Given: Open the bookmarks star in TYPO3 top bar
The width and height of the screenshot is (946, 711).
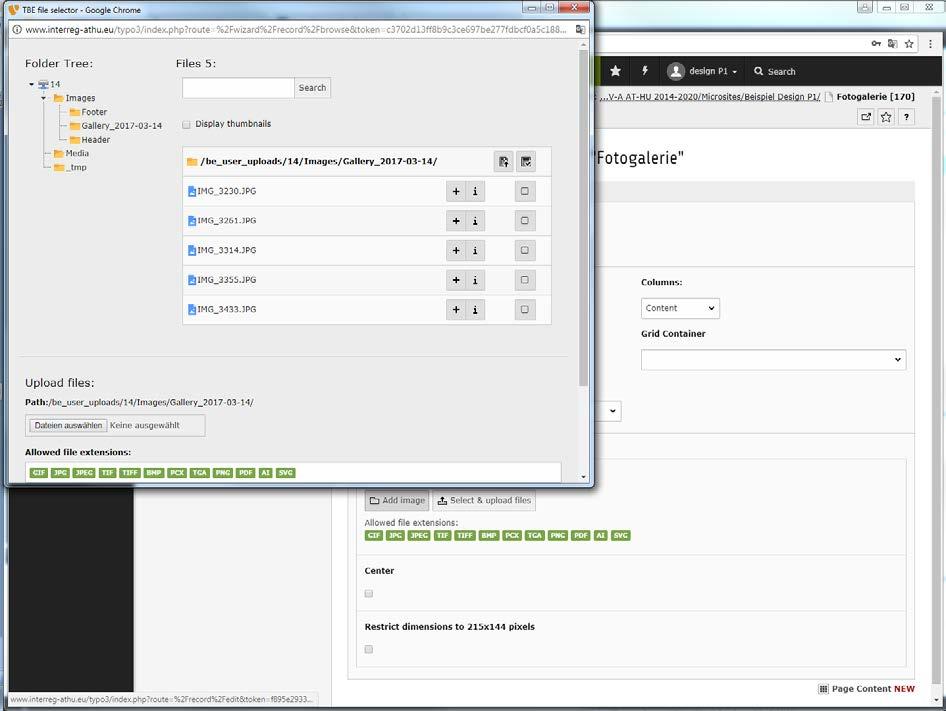Looking at the screenshot, I should [x=615, y=71].
